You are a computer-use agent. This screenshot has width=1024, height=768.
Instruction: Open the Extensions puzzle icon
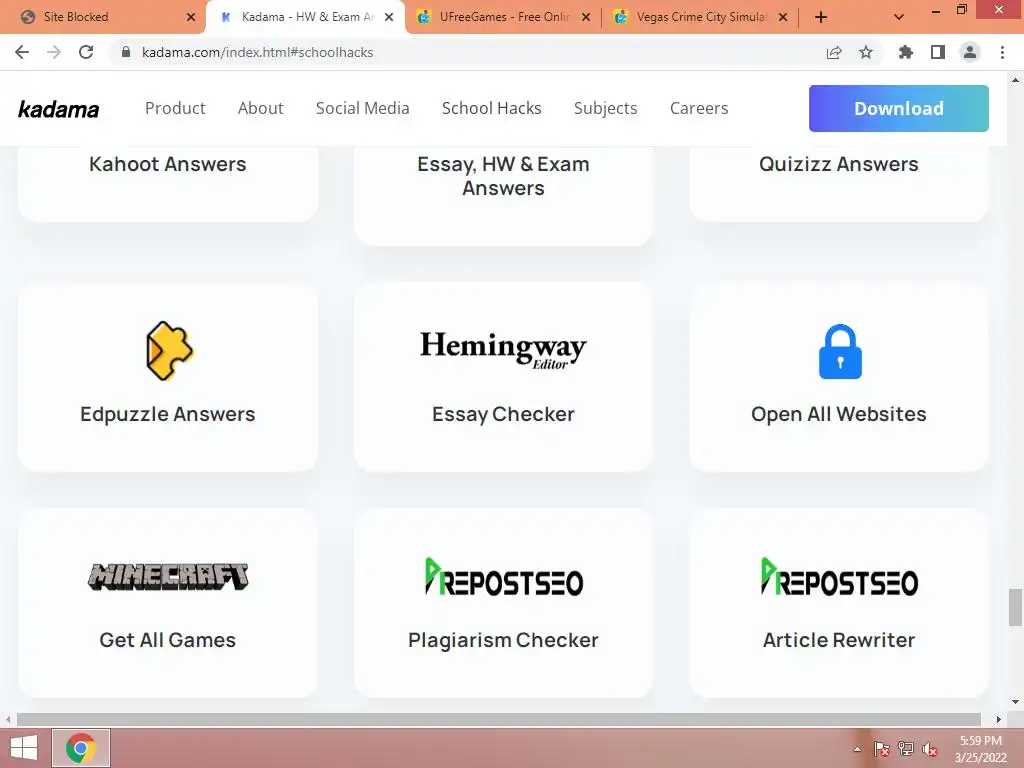tap(905, 52)
